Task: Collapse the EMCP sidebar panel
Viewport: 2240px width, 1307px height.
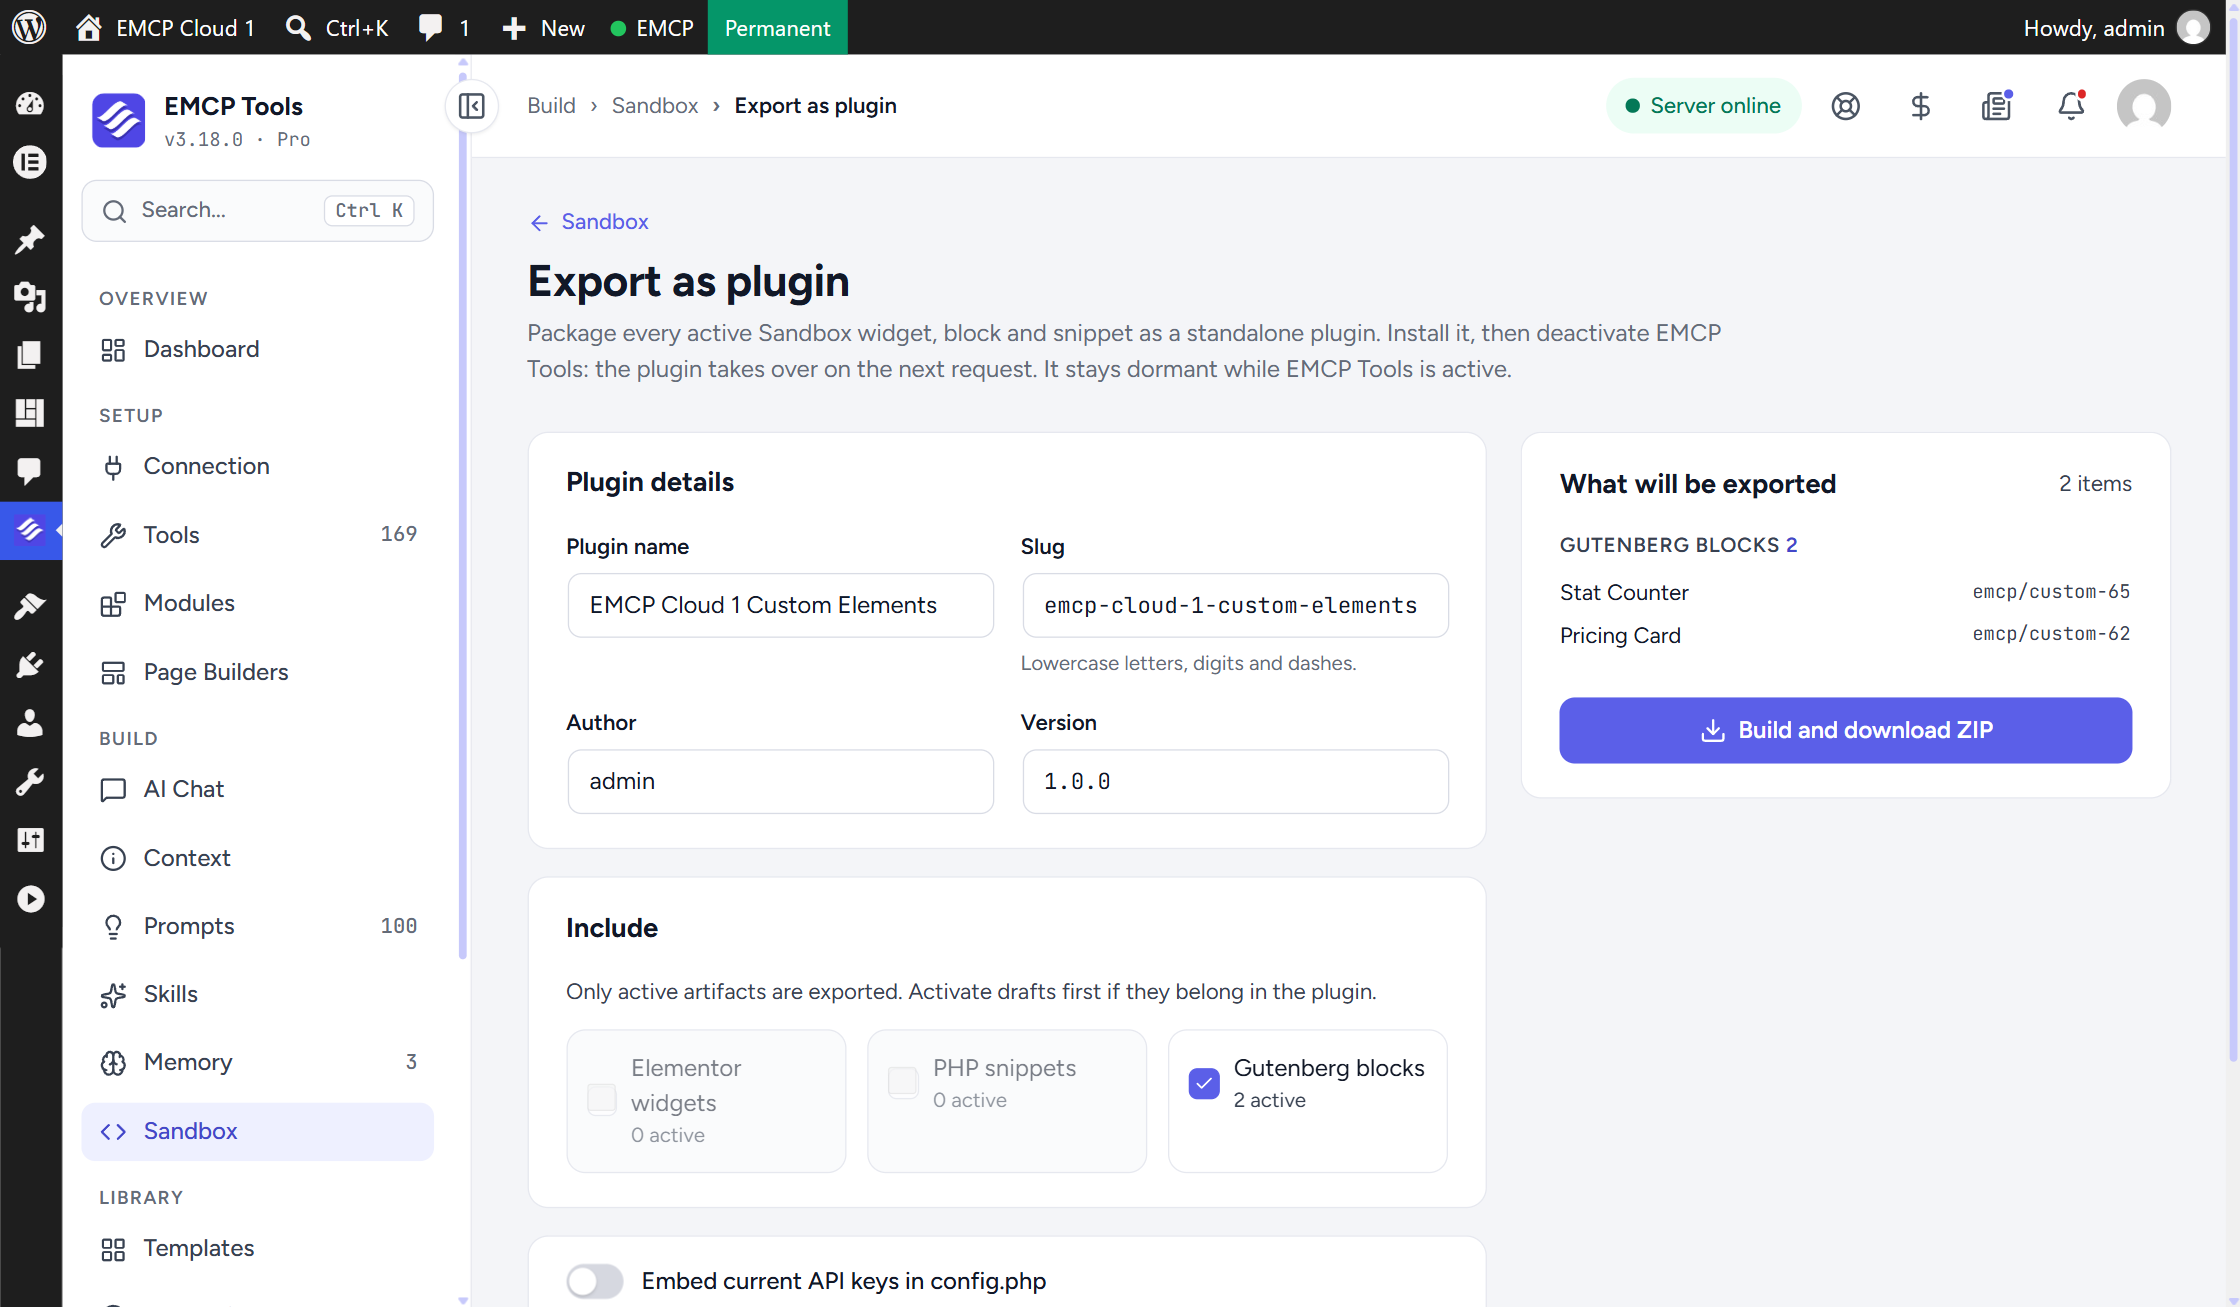Action: (x=471, y=106)
